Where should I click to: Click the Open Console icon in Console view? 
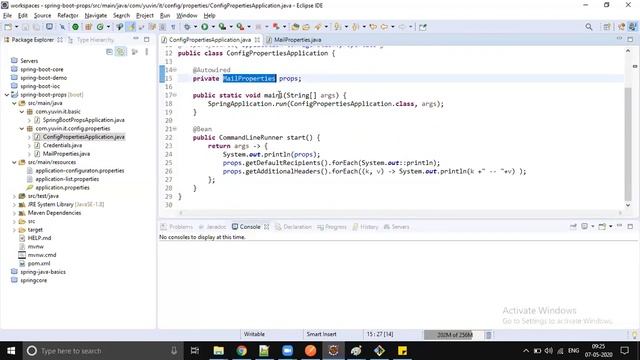pos(602,227)
